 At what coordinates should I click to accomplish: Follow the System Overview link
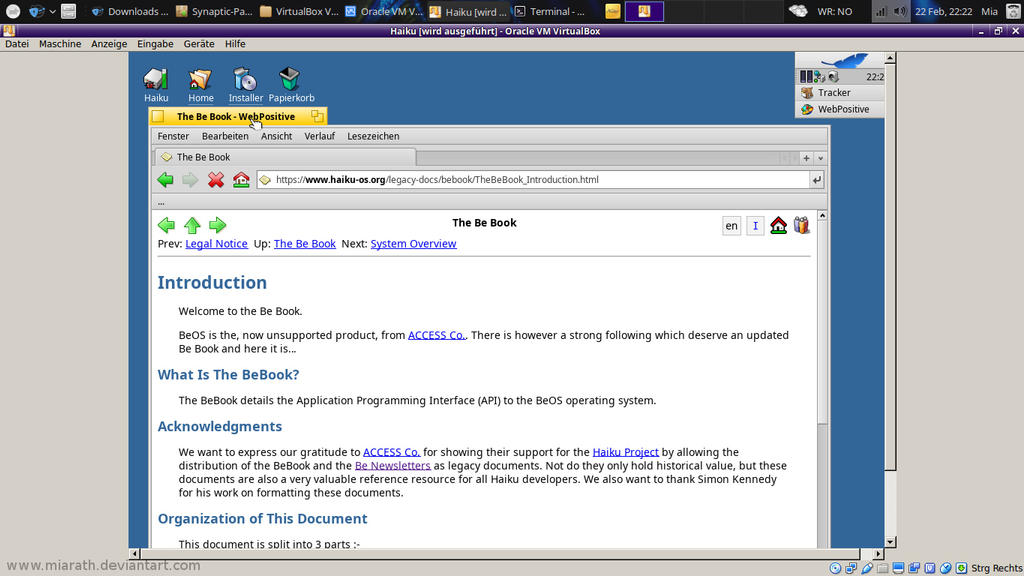[x=413, y=244]
